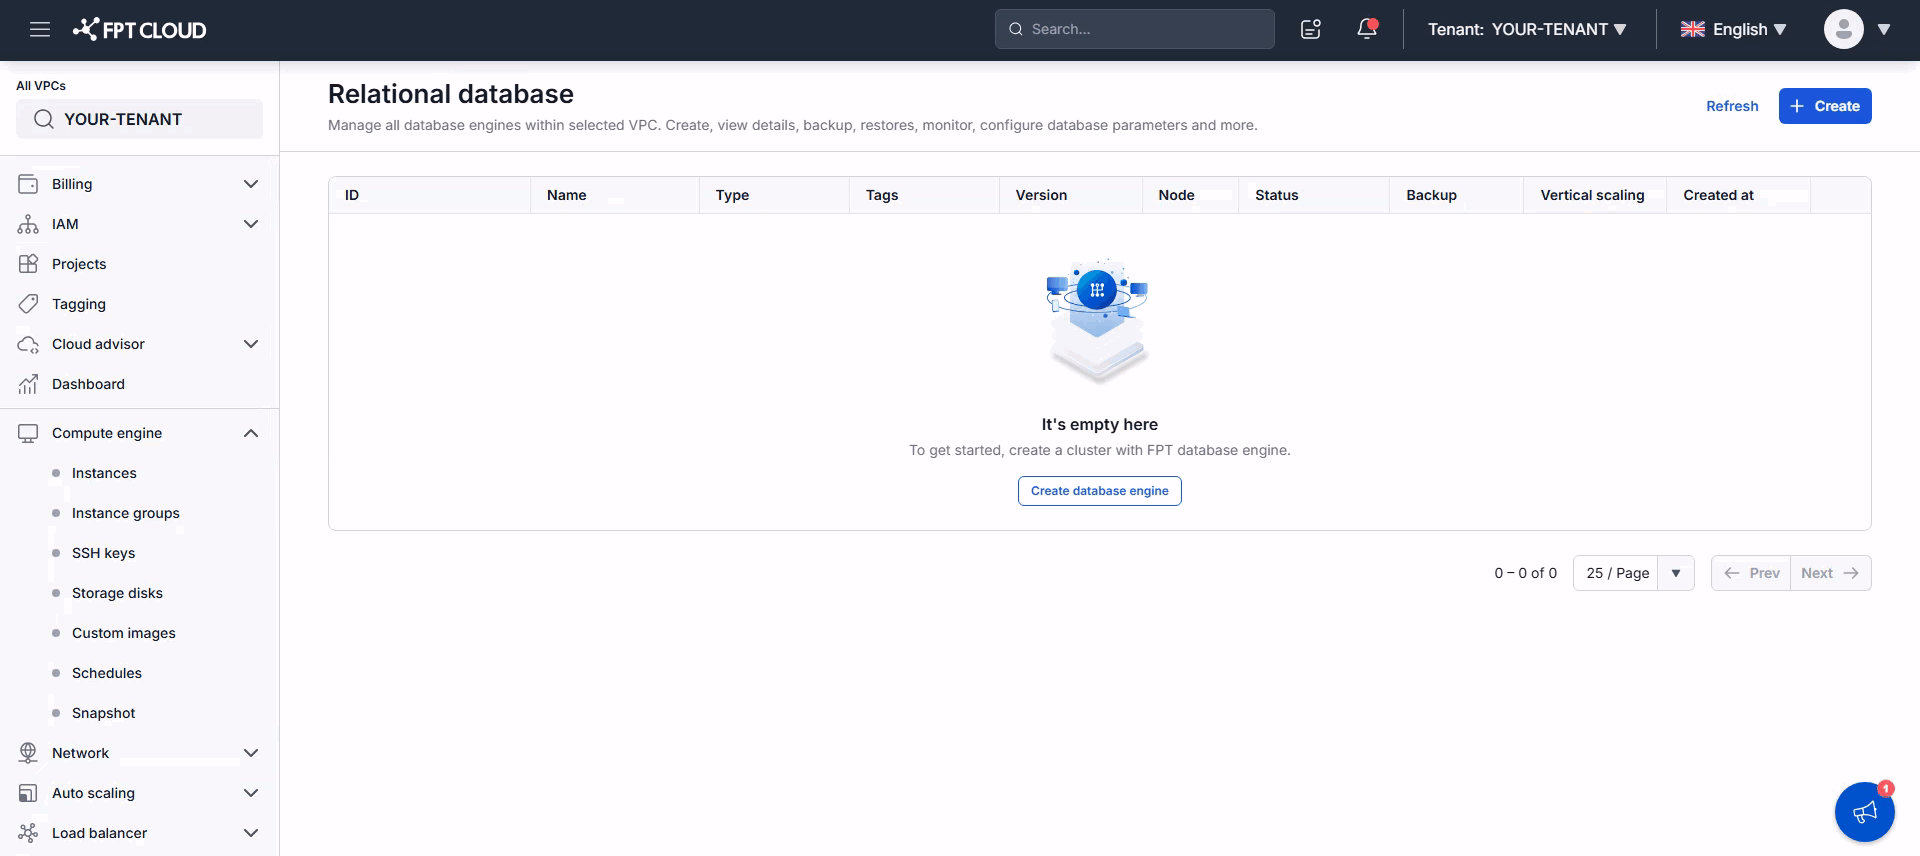Click into the top Search field
The image size is (1920, 856).
1134,29
